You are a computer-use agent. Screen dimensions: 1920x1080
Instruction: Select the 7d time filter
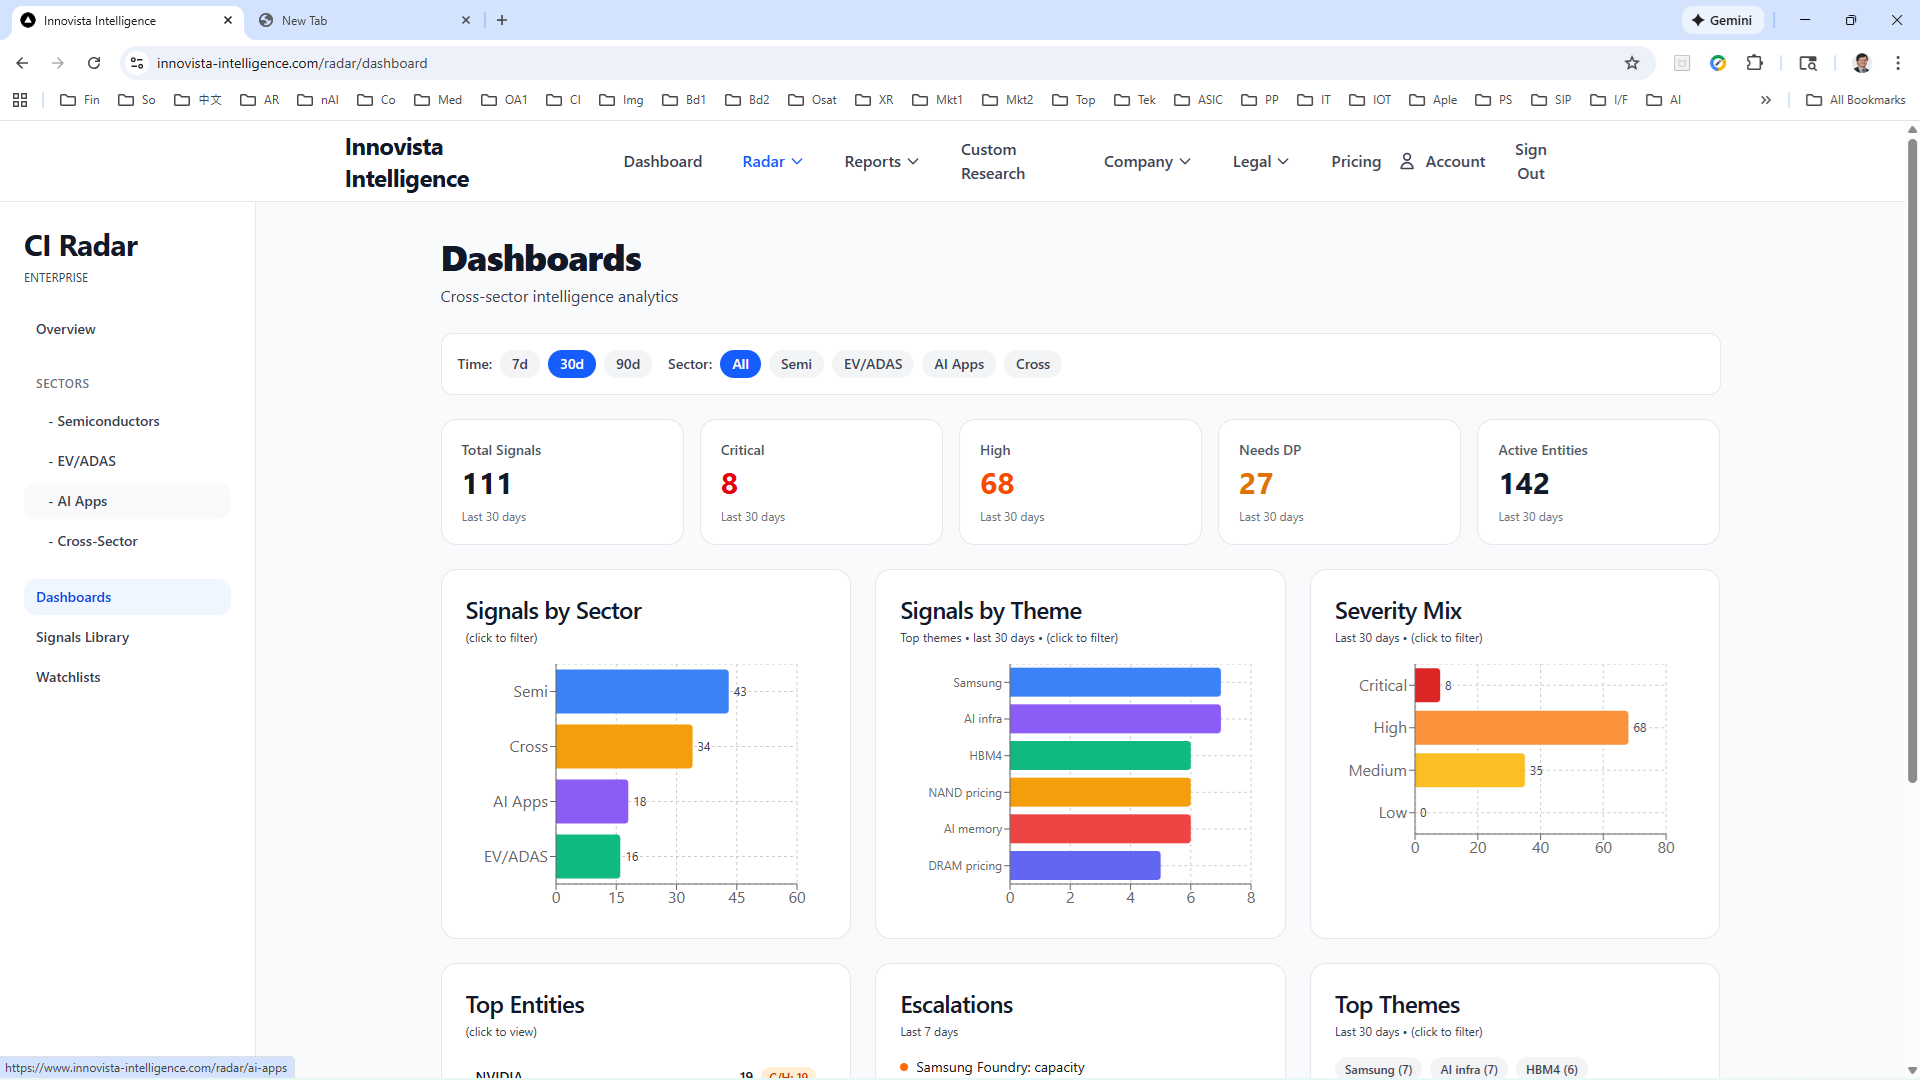coord(519,364)
